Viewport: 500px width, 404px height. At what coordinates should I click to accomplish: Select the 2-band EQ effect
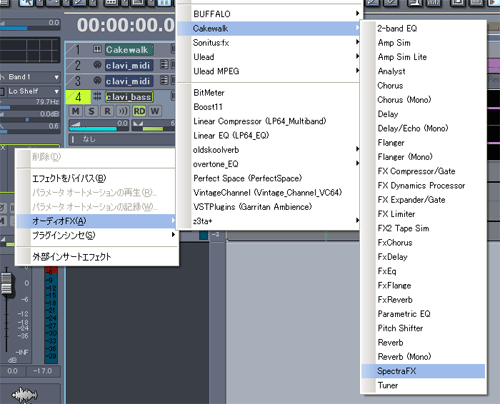click(423, 28)
